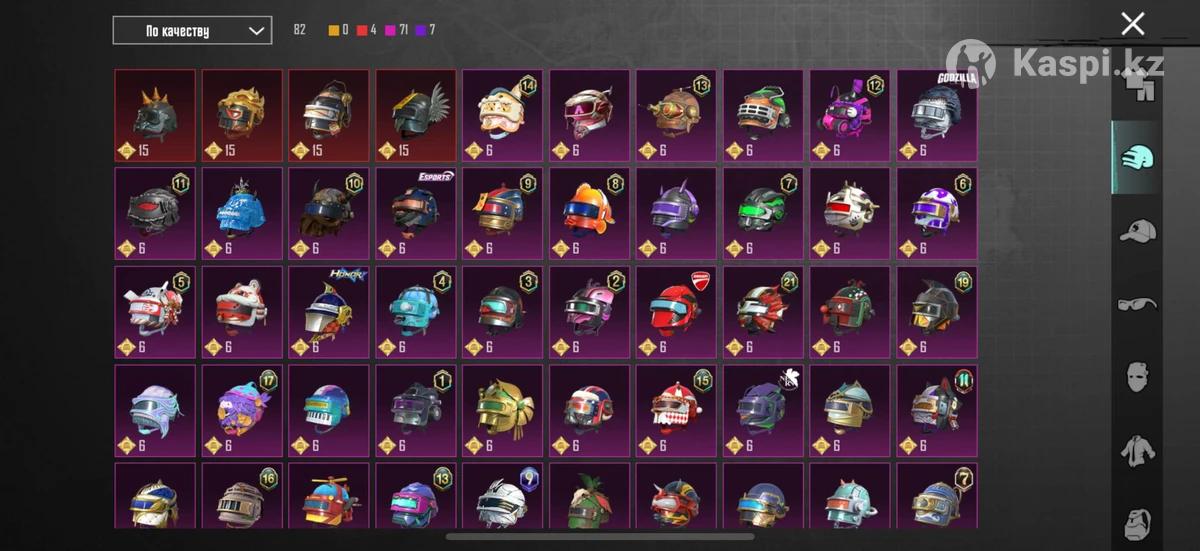
Task: Select the face mask category icon
Action: pos(1137,377)
